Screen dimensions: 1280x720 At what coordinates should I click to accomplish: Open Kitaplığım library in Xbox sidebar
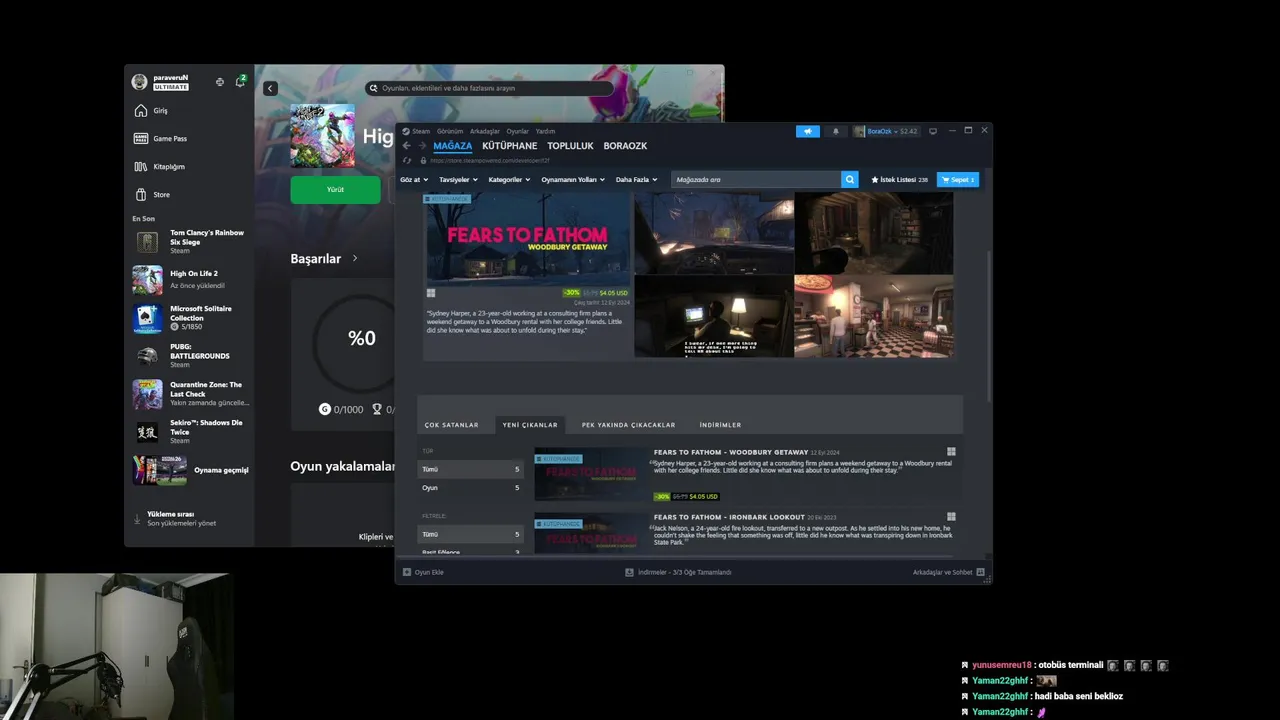click(190, 167)
